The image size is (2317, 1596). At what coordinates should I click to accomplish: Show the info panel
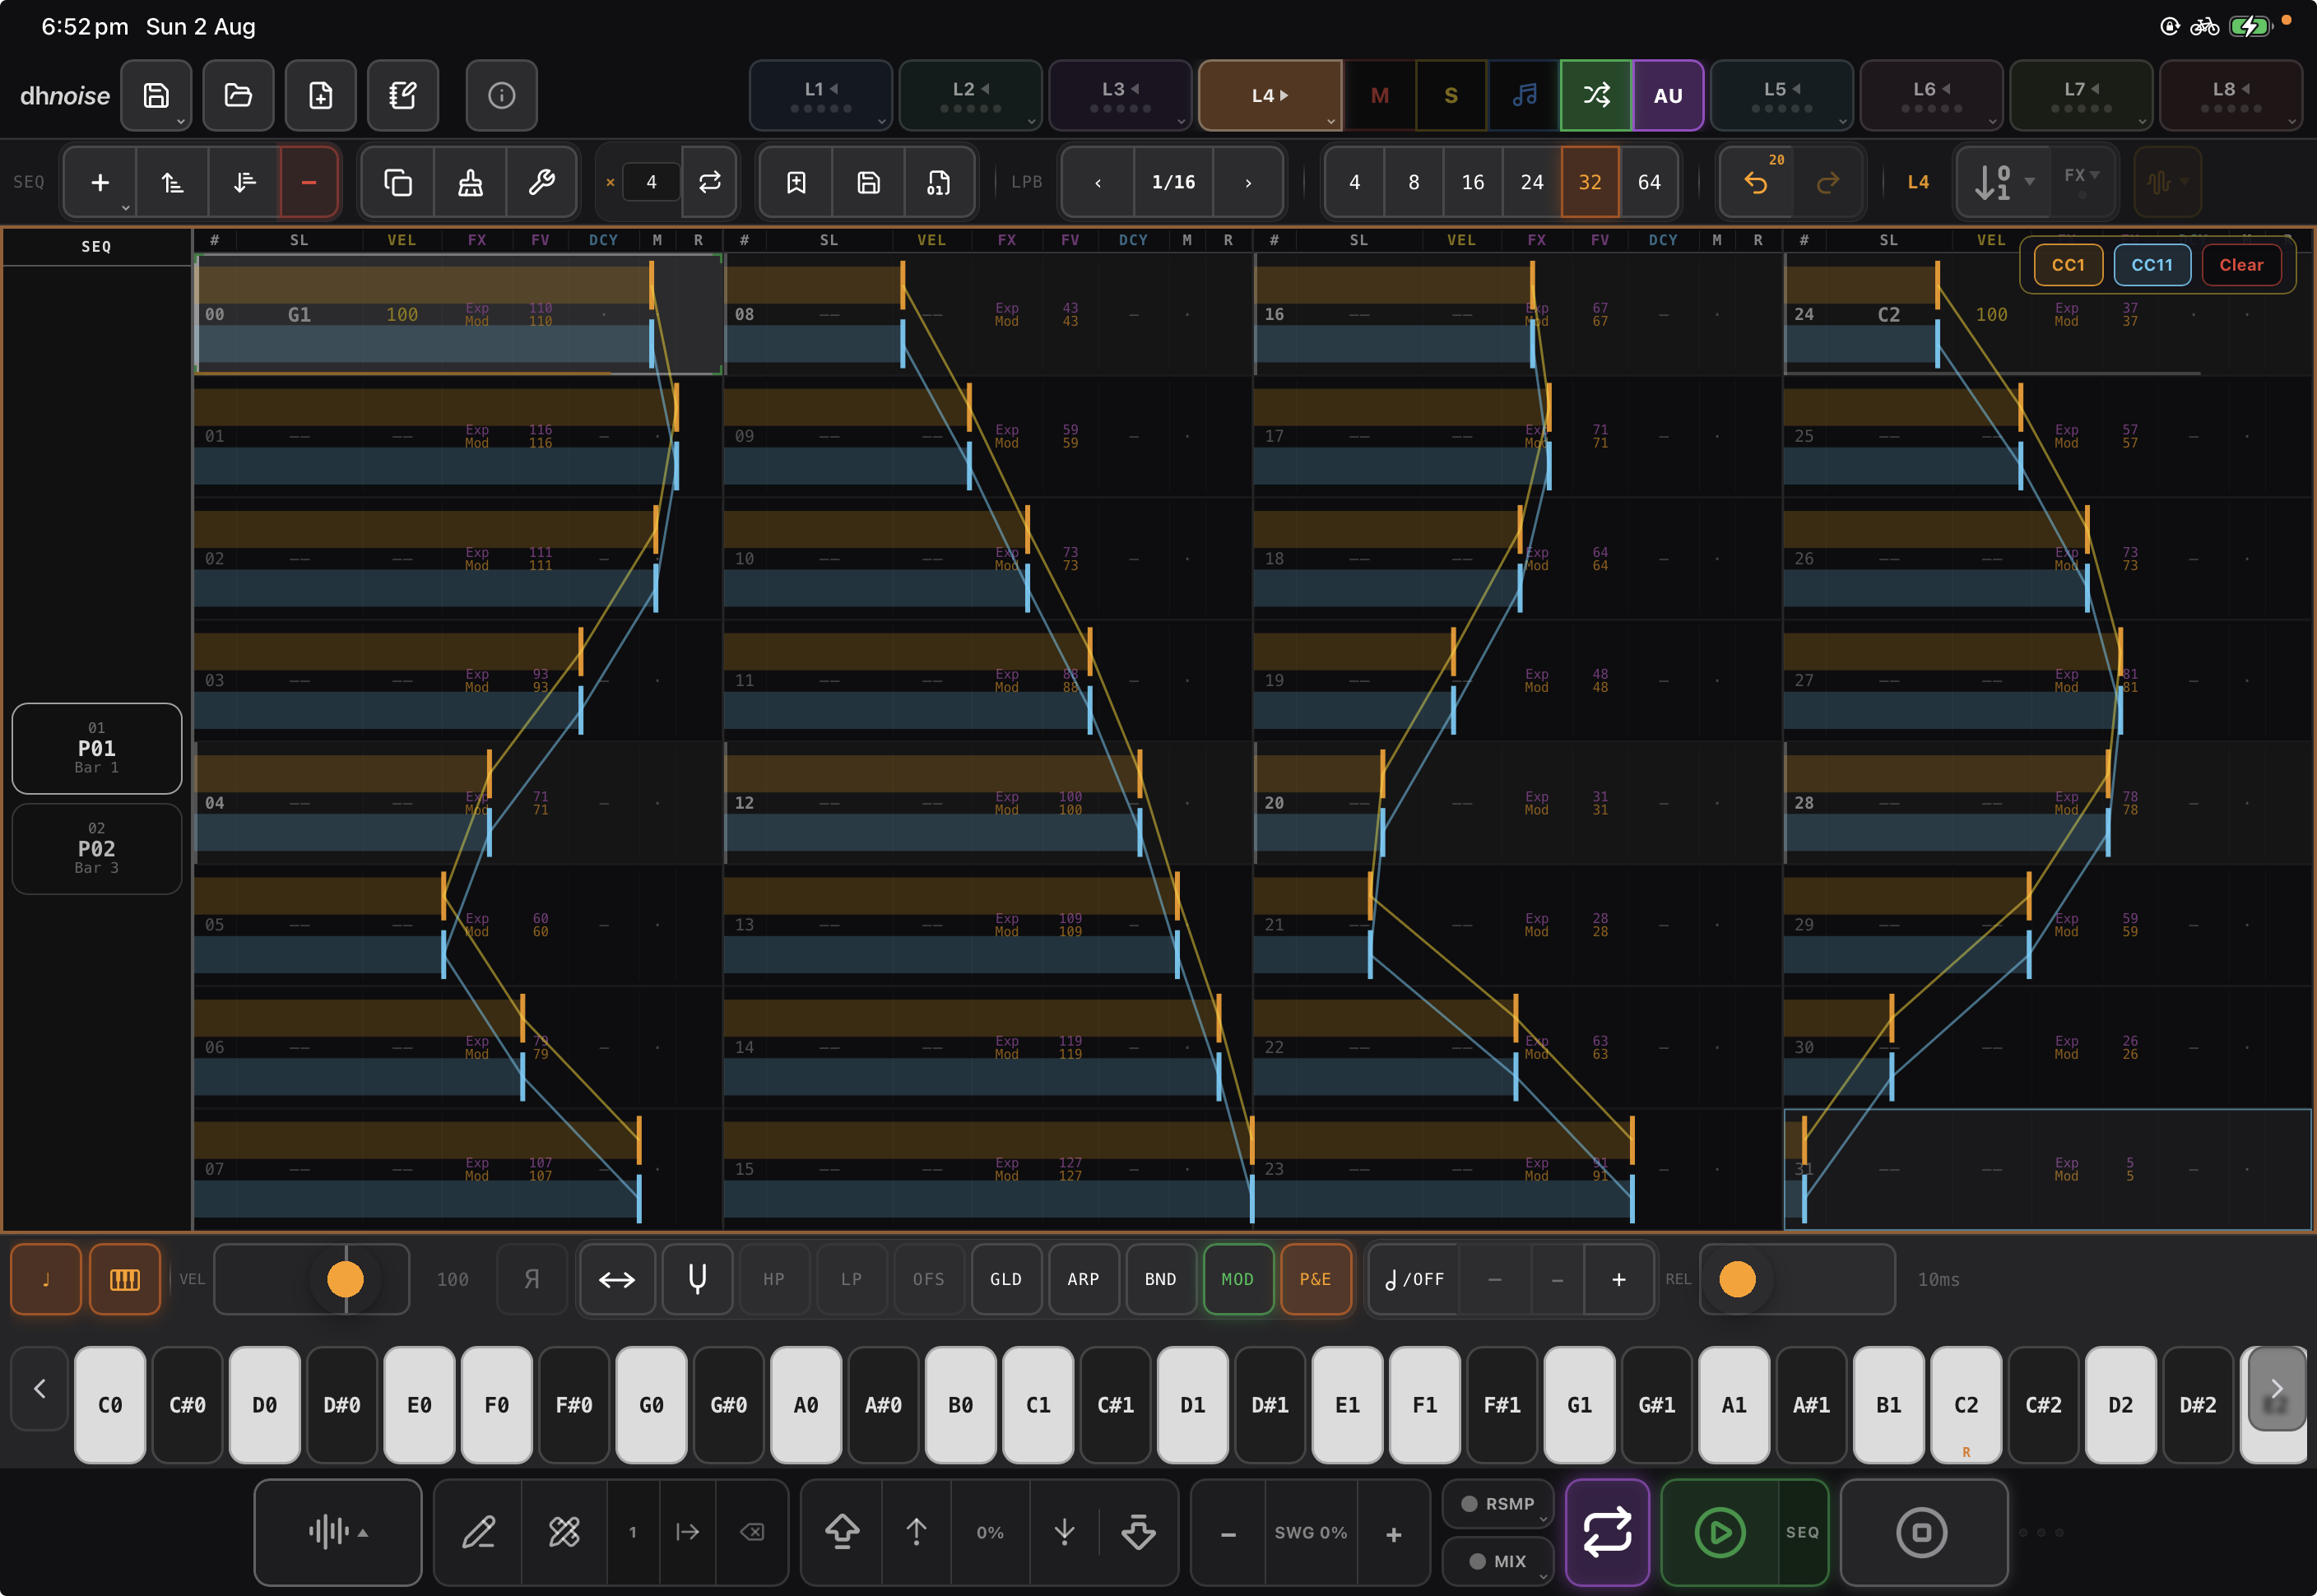501,96
